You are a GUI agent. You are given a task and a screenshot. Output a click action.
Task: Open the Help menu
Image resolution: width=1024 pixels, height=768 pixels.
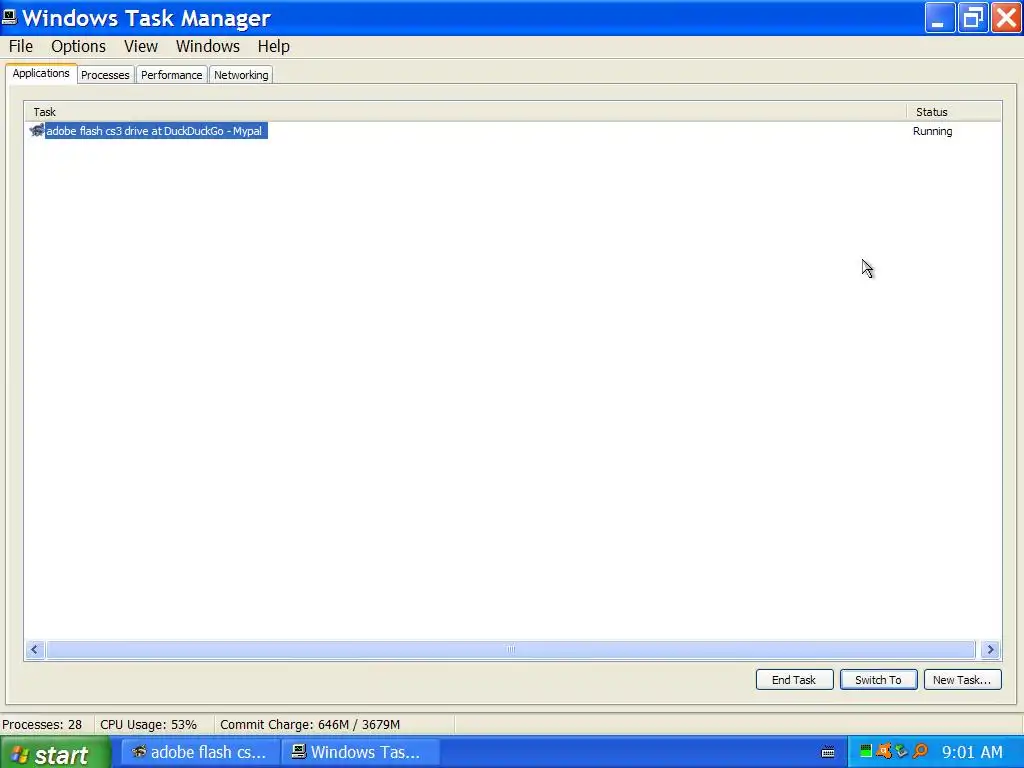click(274, 46)
